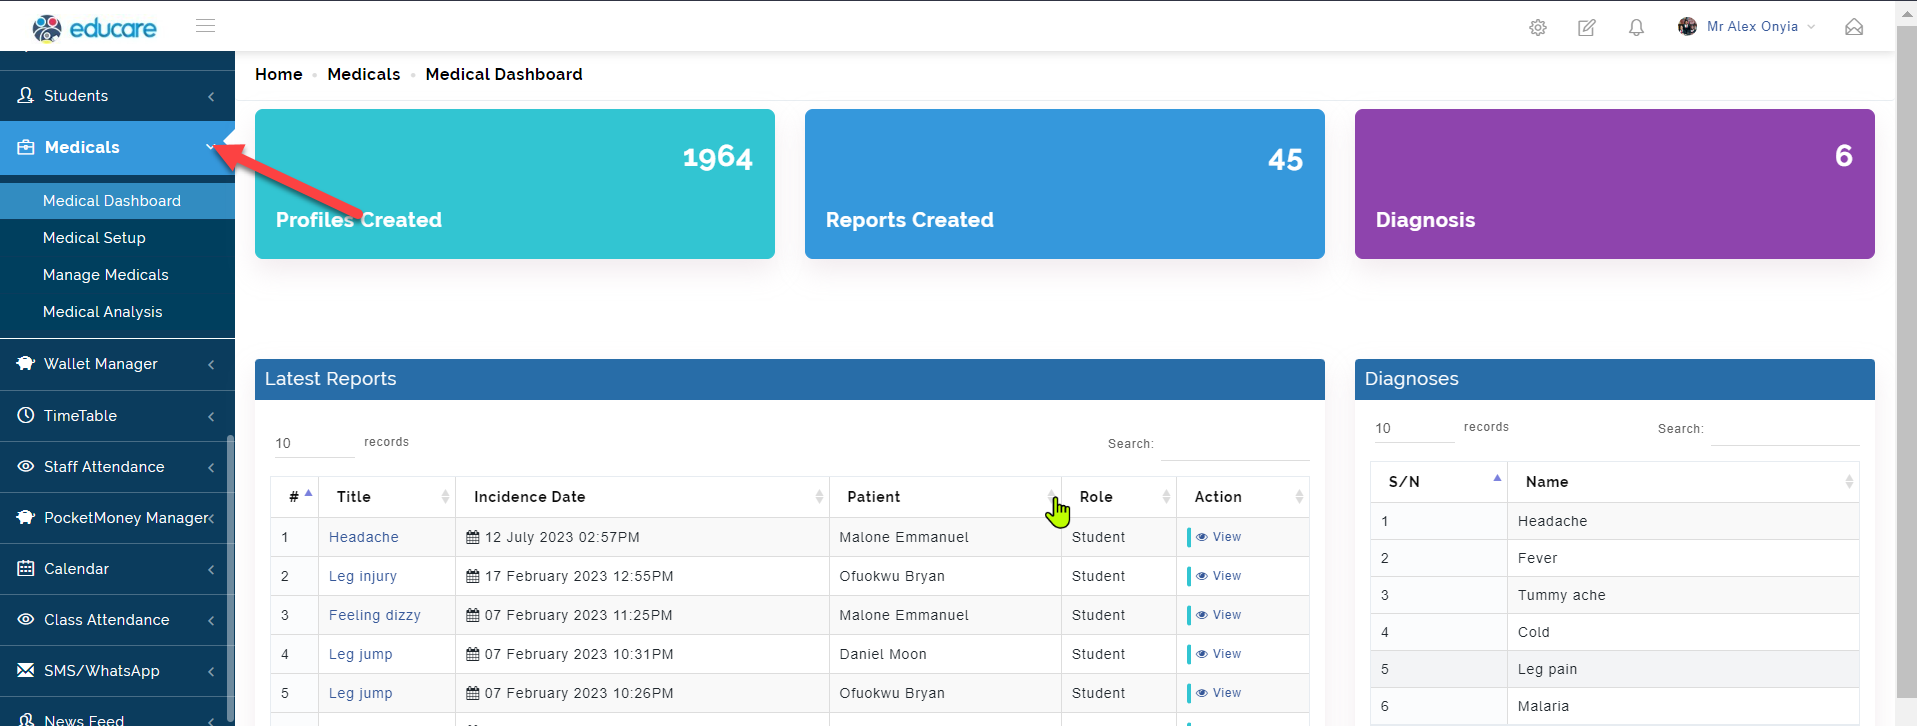Click calendar icon beside 07 February 2023 10:31PM
Screen dimensions: 1917x726
click(x=473, y=654)
